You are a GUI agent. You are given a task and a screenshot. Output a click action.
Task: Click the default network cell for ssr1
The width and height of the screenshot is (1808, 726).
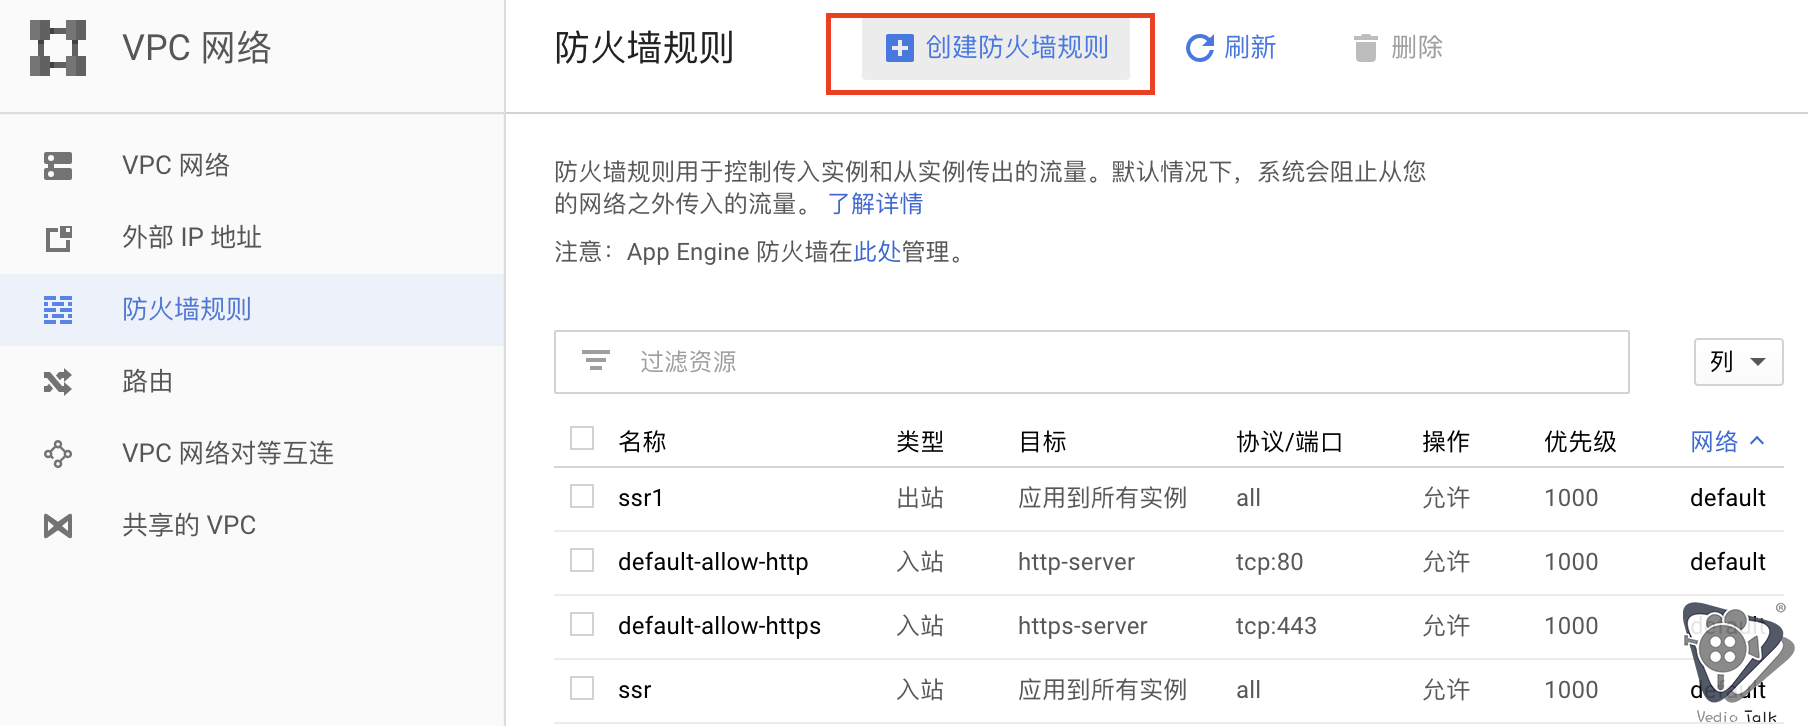pos(1727,497)
